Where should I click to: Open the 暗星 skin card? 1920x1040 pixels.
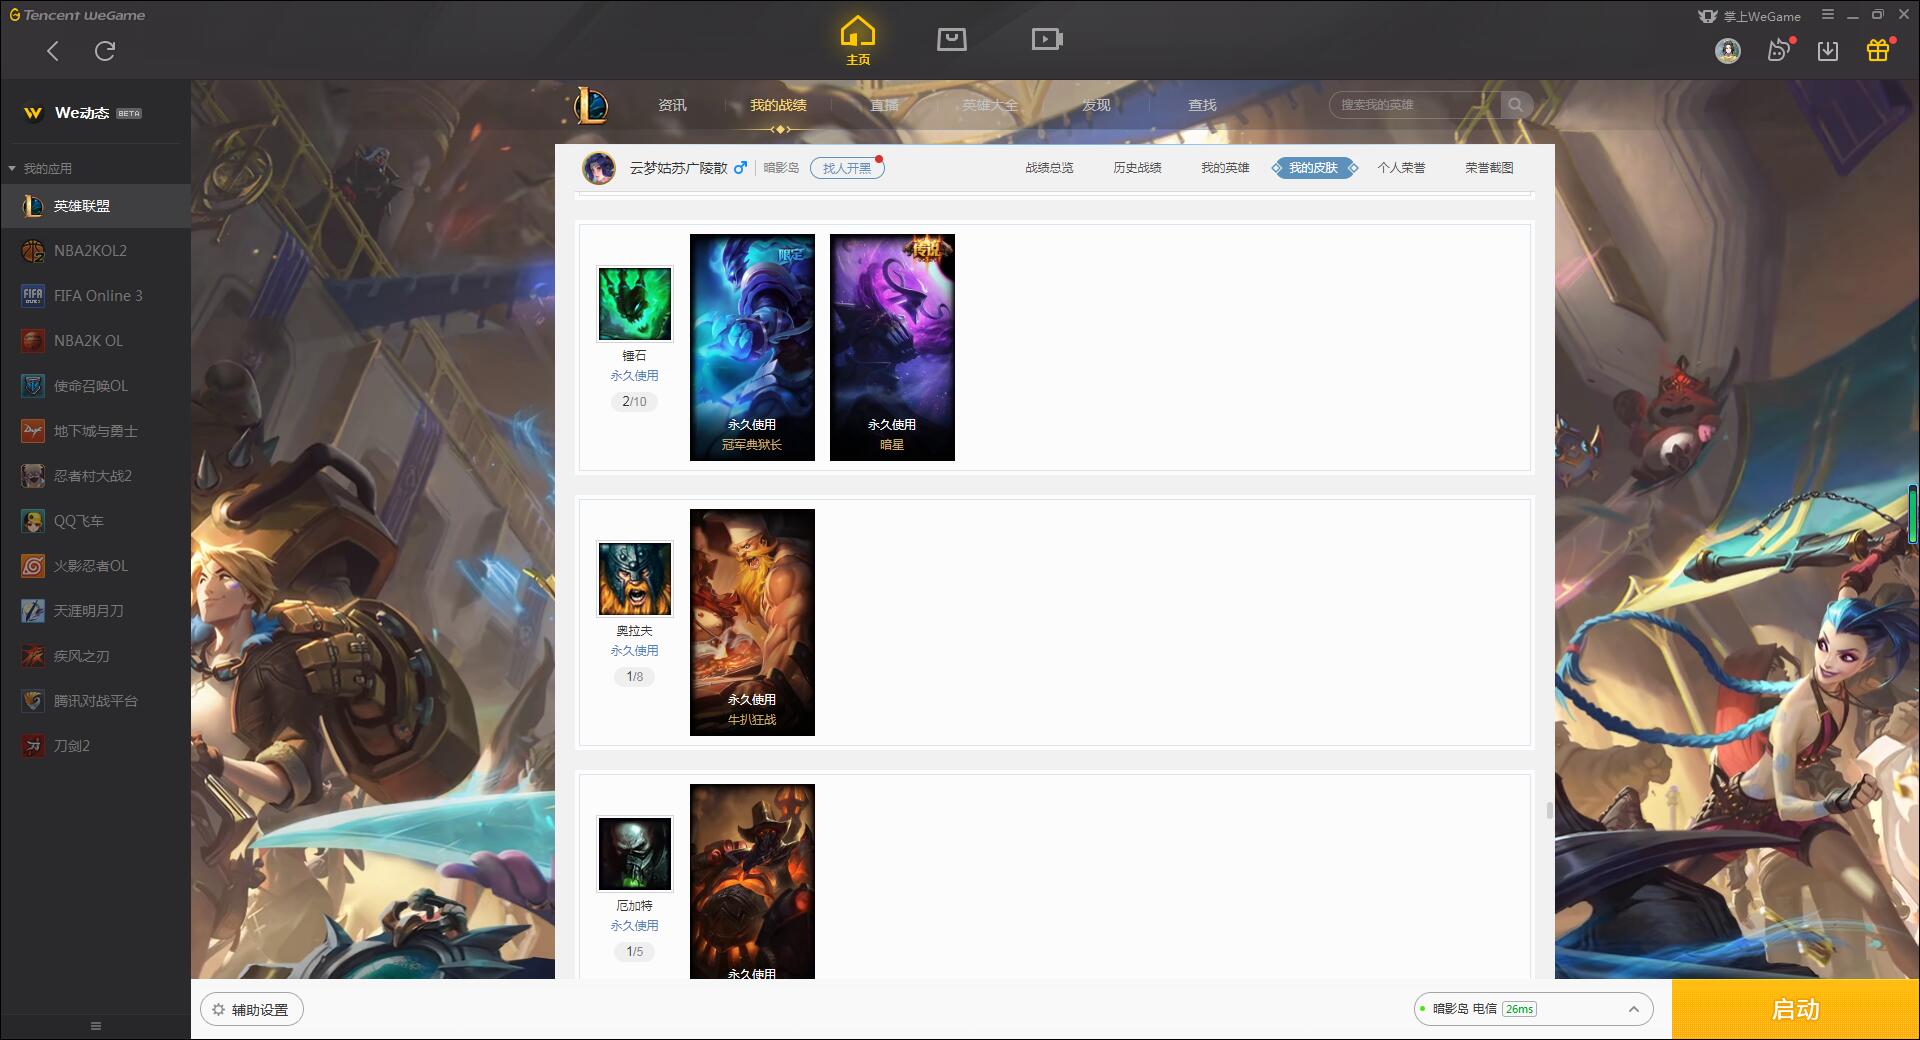coord(892,347)
